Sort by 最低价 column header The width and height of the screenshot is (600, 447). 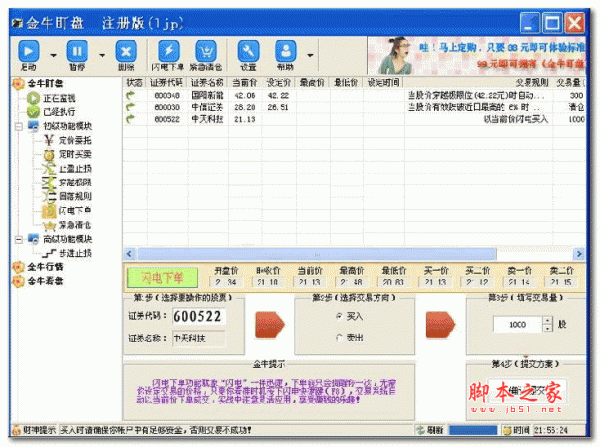click(x=347, y=83)
